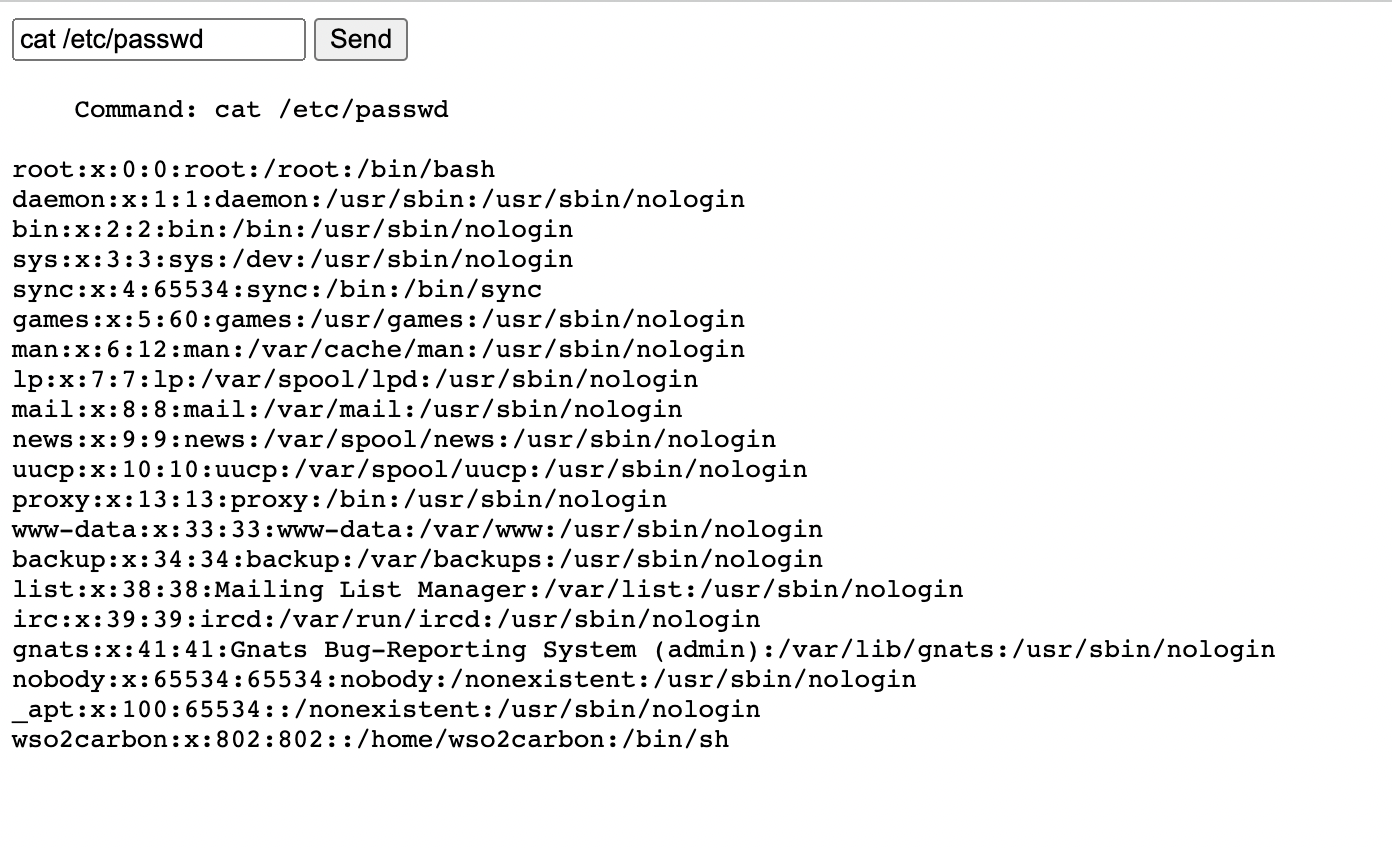Click the games user entry line
The image size is (1392, 848).
379,319
